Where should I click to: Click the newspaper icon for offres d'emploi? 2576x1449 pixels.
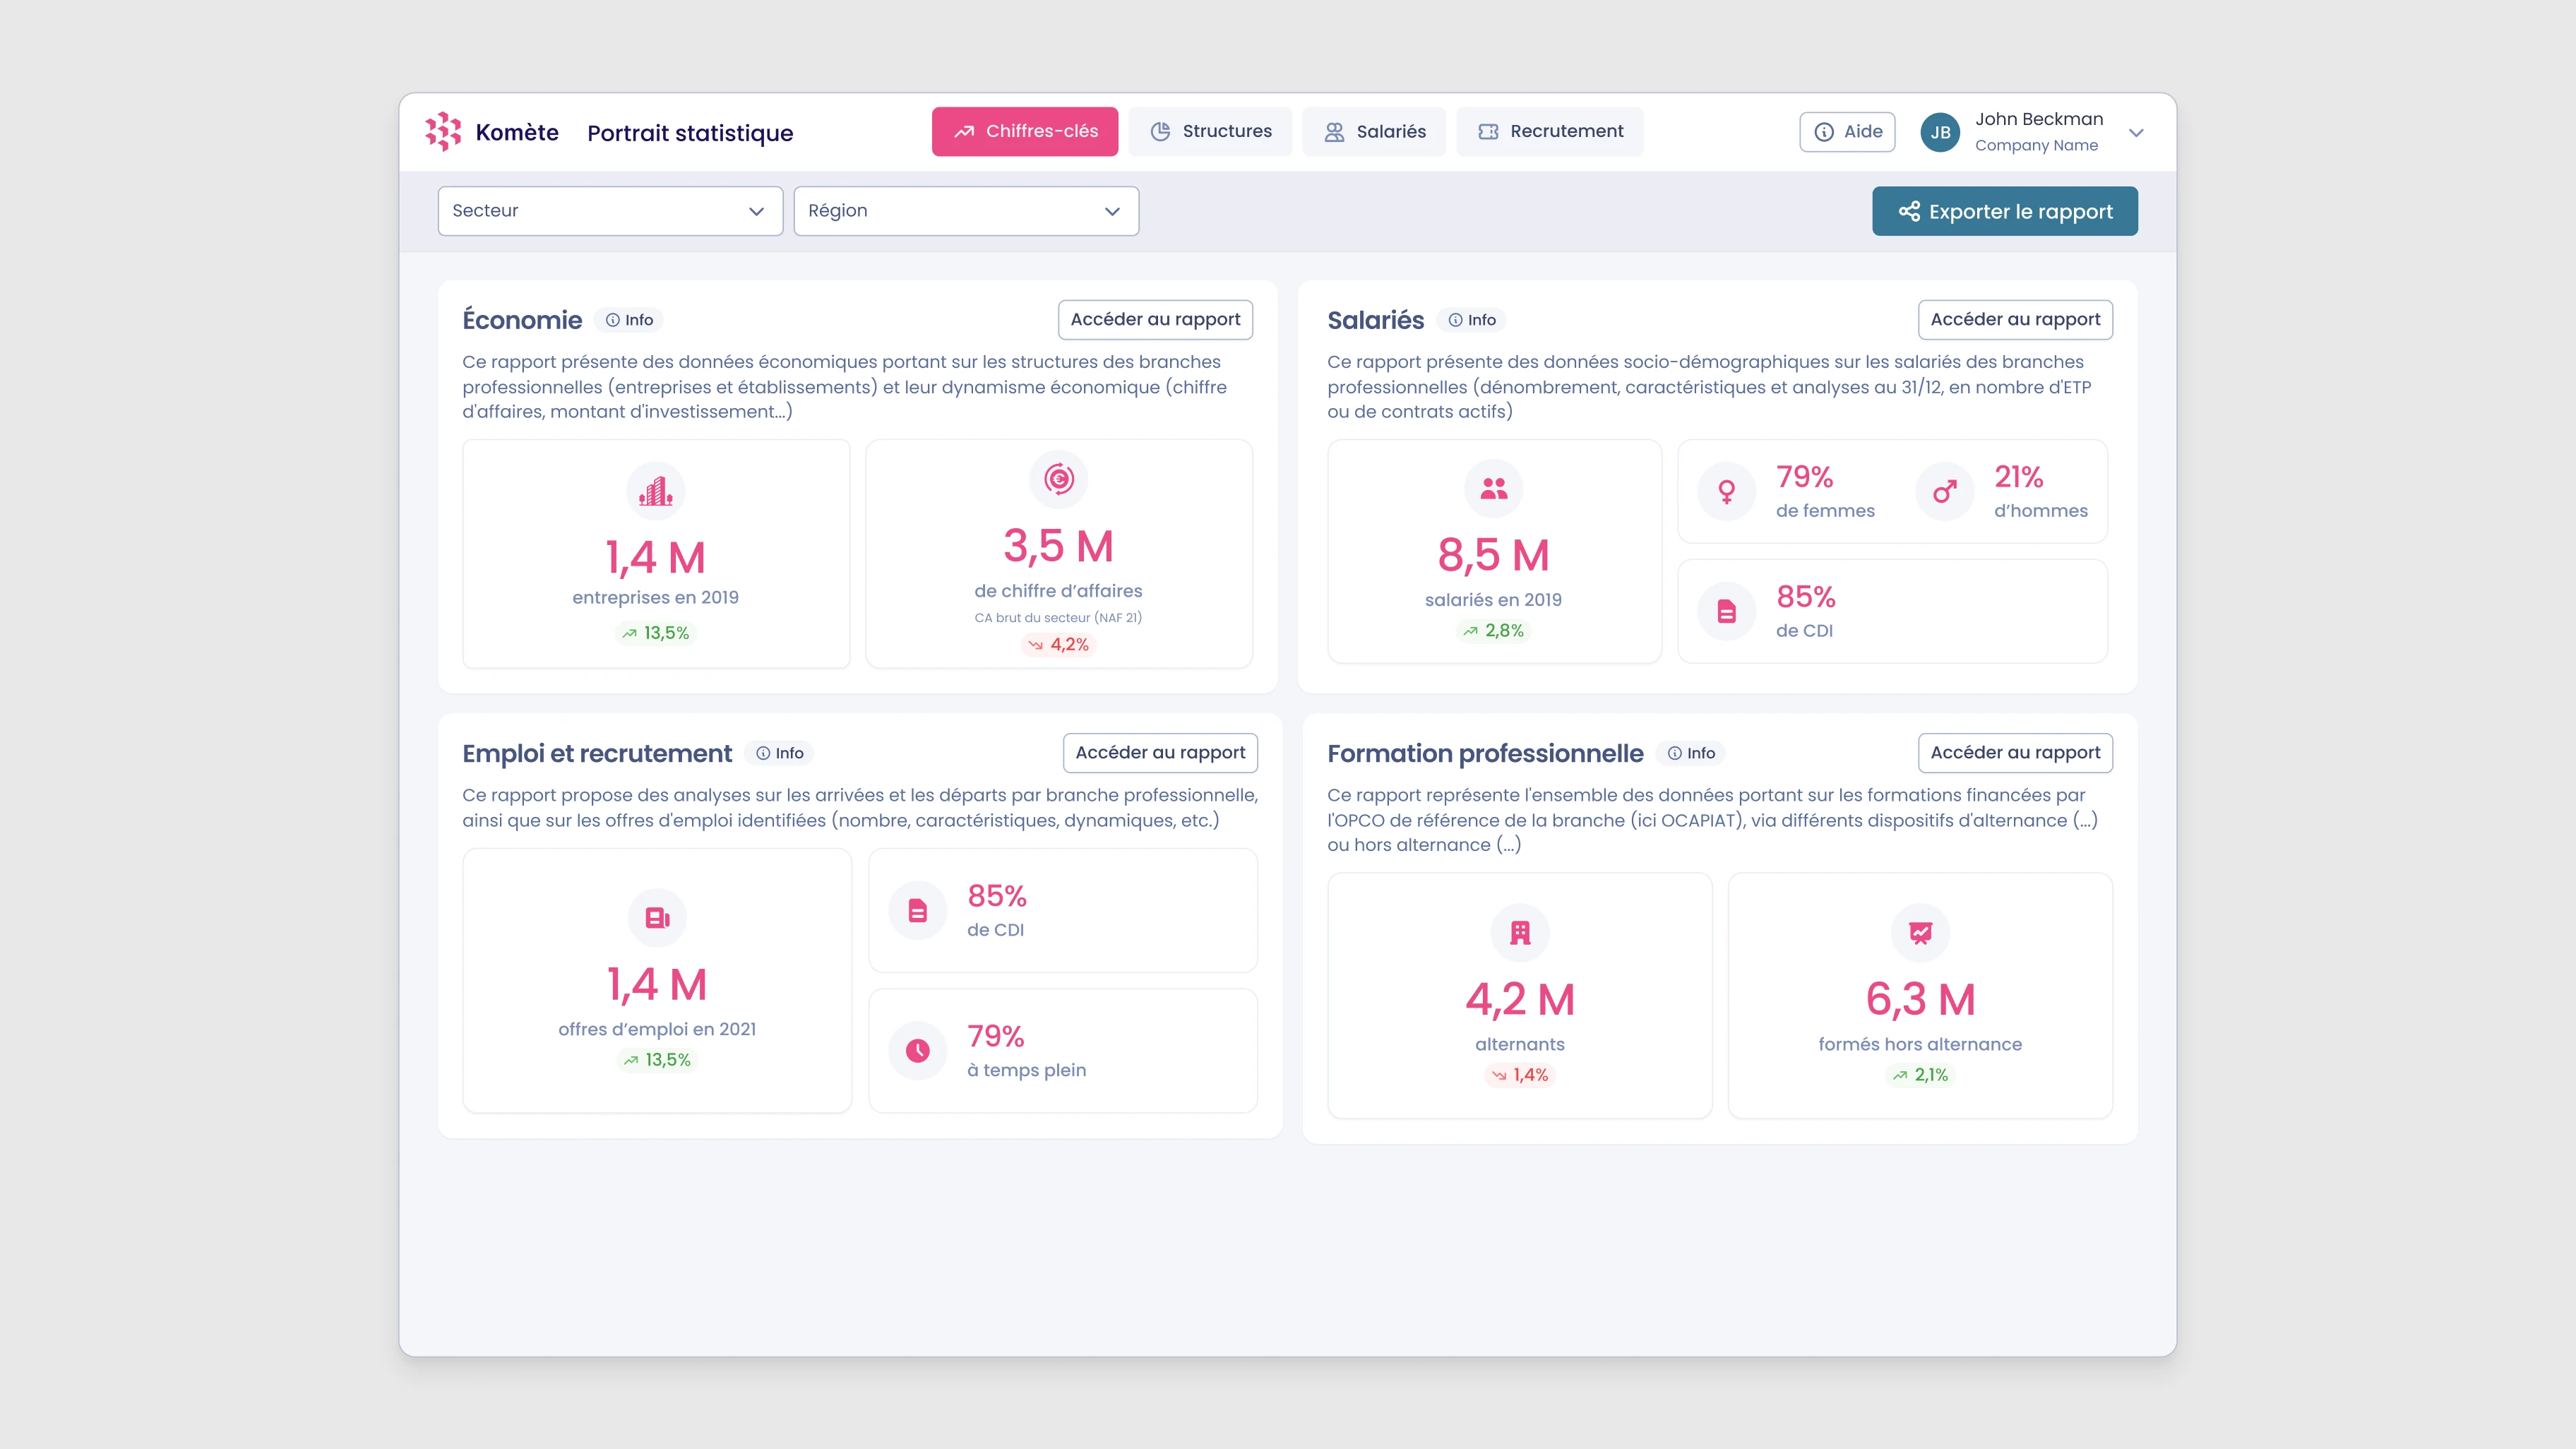pyautogui.click(x=657, y=917)
